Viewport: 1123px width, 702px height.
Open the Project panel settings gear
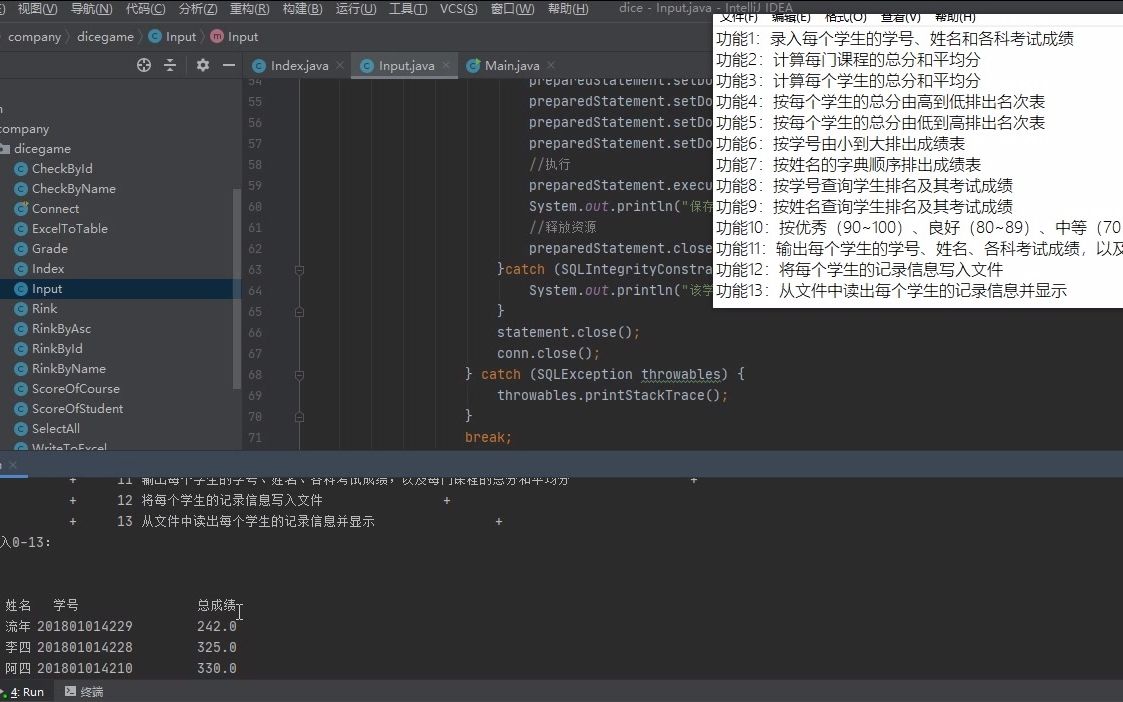click(x=203, y=65)
